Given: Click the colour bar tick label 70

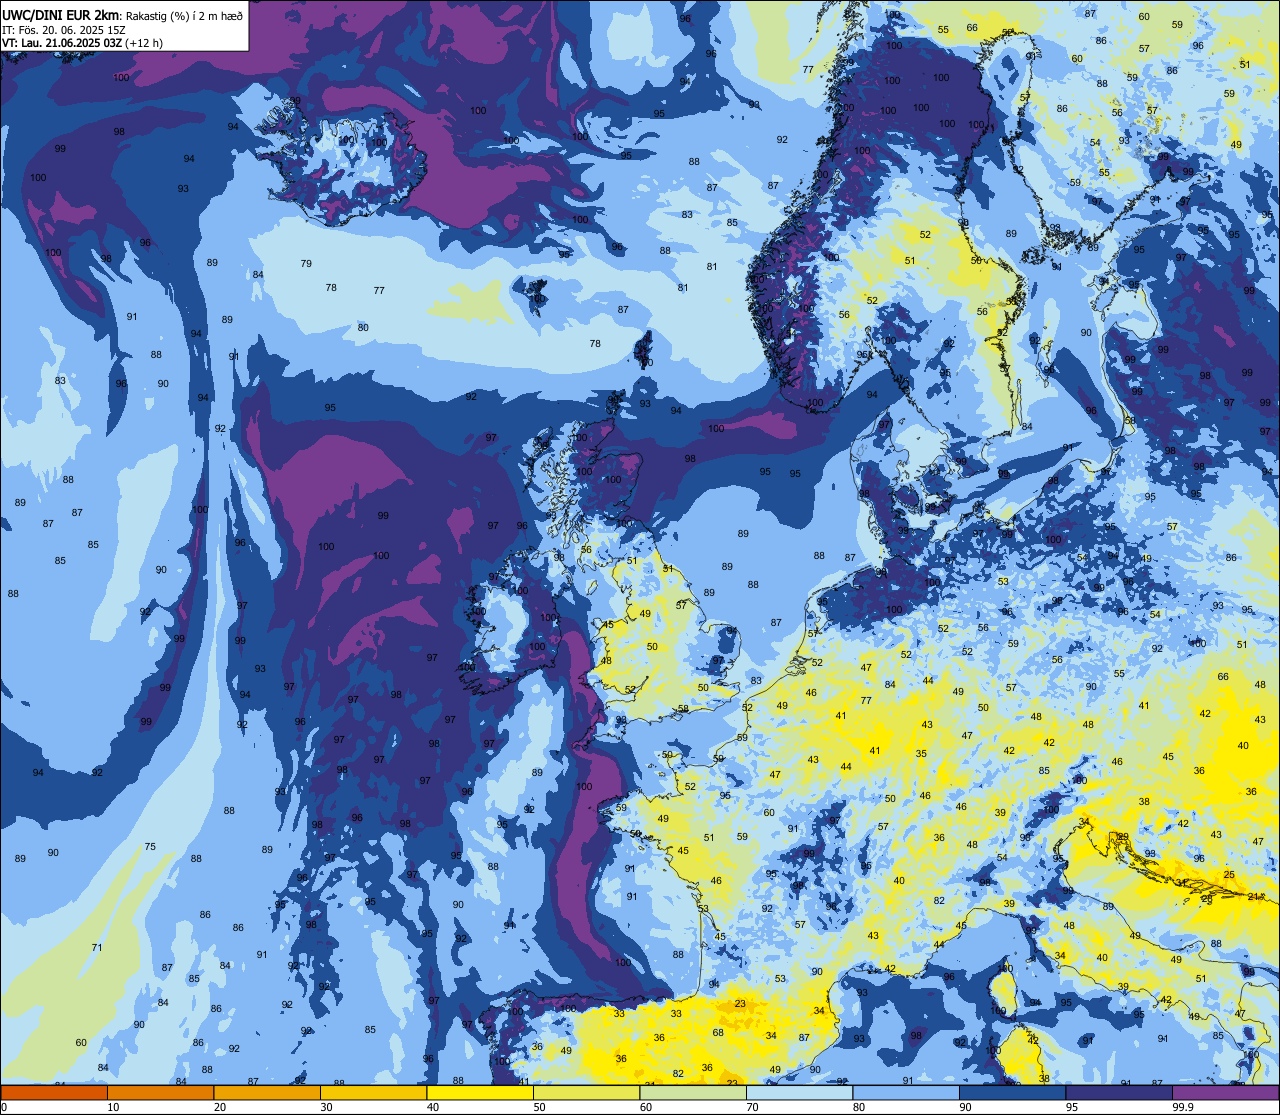Looking at the screenshot, I should (x=752, y=1107).
